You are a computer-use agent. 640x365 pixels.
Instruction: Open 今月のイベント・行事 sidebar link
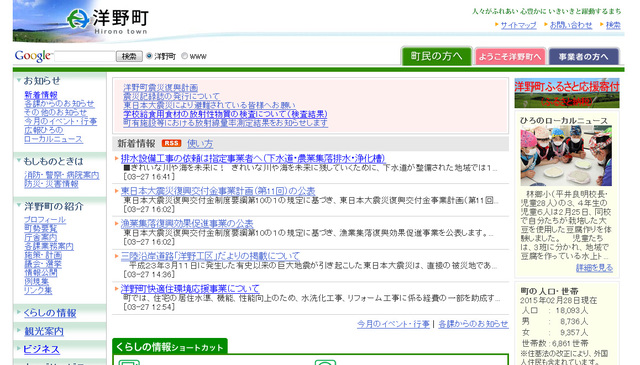tap(60, 121)
